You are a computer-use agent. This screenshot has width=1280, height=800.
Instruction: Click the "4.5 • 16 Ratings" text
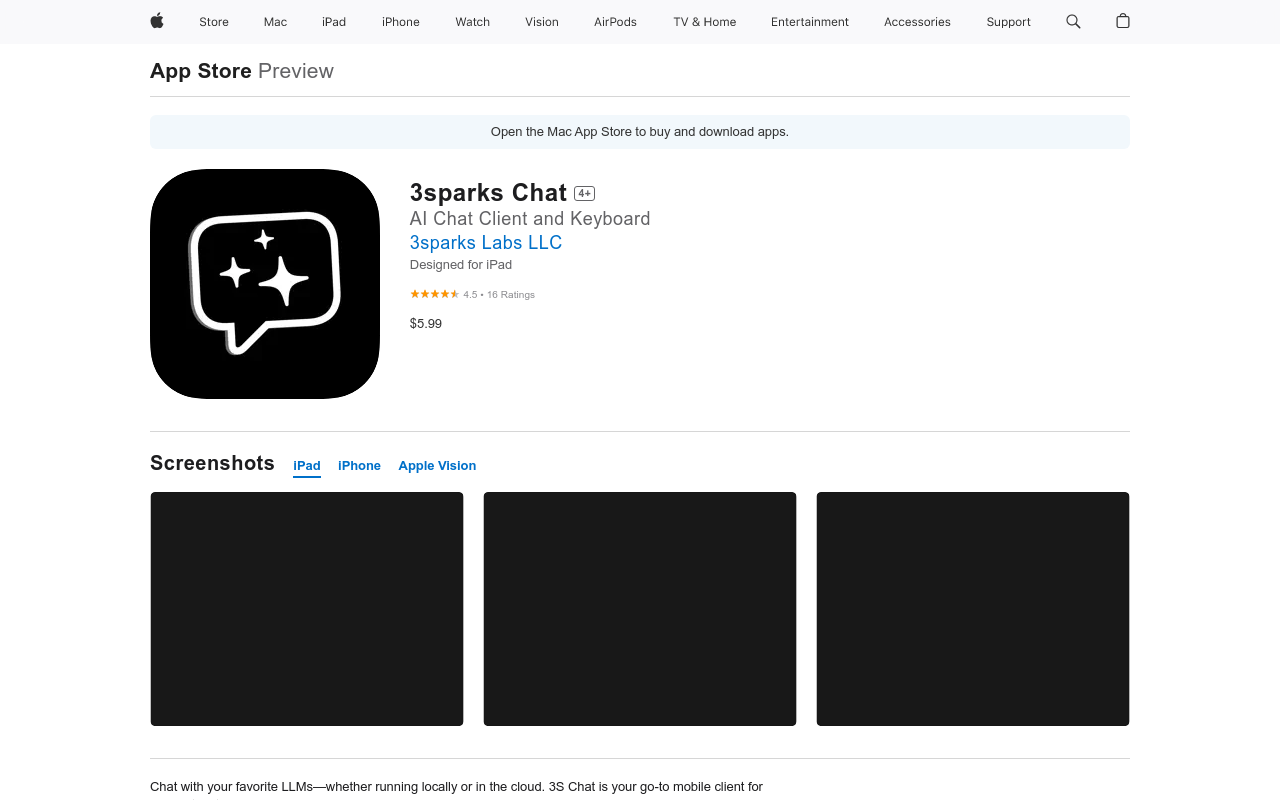[499, 295]
